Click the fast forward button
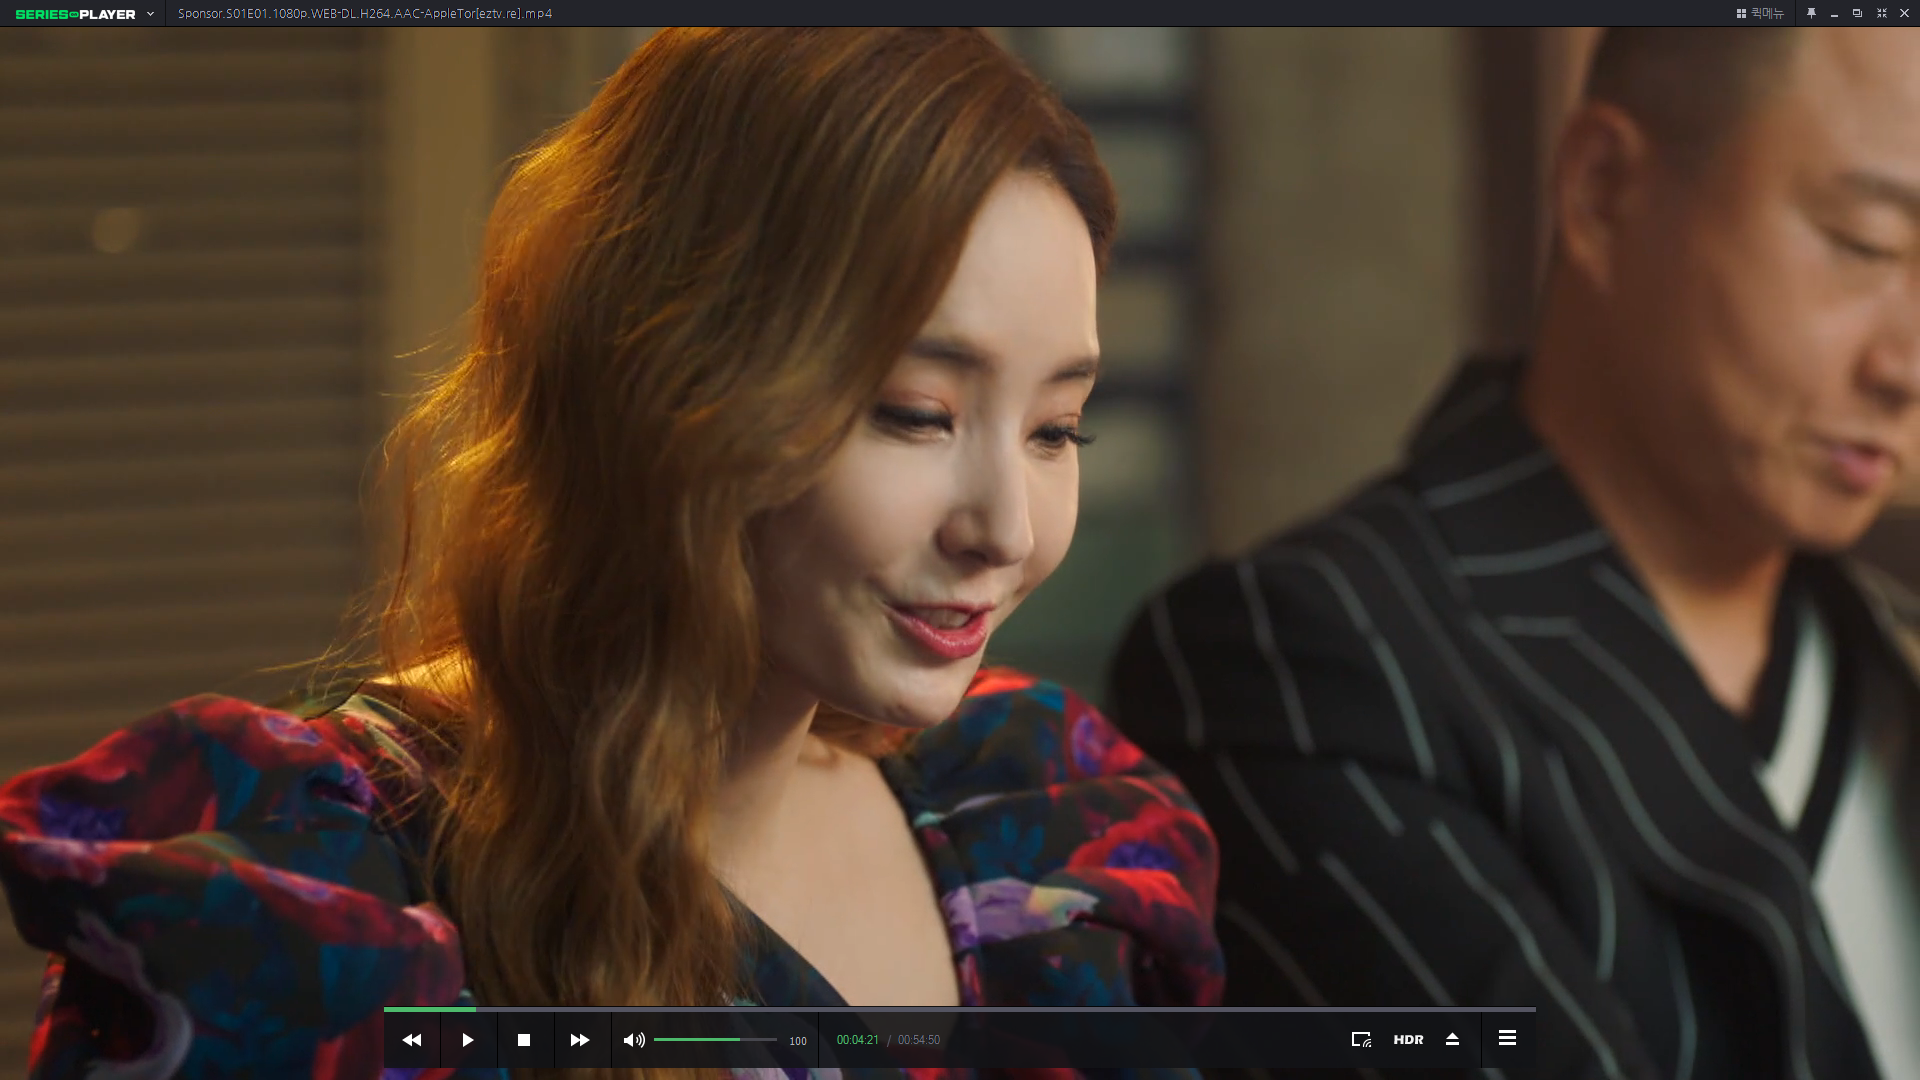 pos(580,1040)
